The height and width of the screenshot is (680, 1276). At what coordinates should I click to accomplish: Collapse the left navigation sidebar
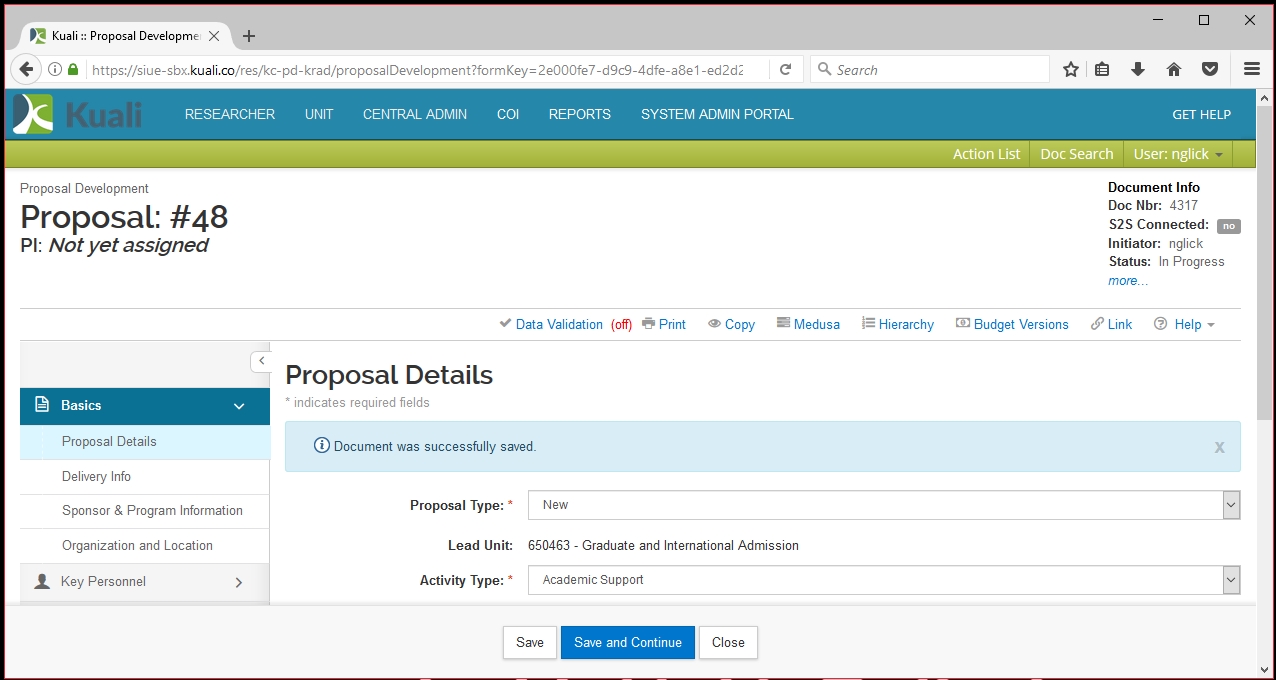point(261,361)
